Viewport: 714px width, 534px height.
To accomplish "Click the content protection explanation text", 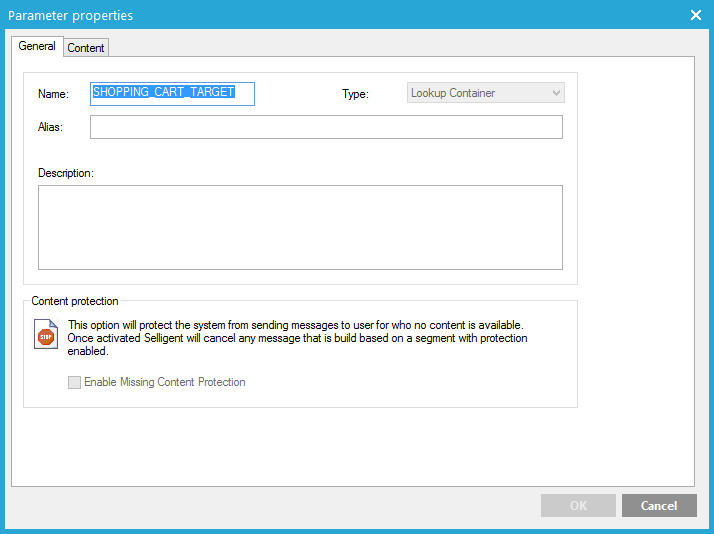I will [x=297, y=338].
